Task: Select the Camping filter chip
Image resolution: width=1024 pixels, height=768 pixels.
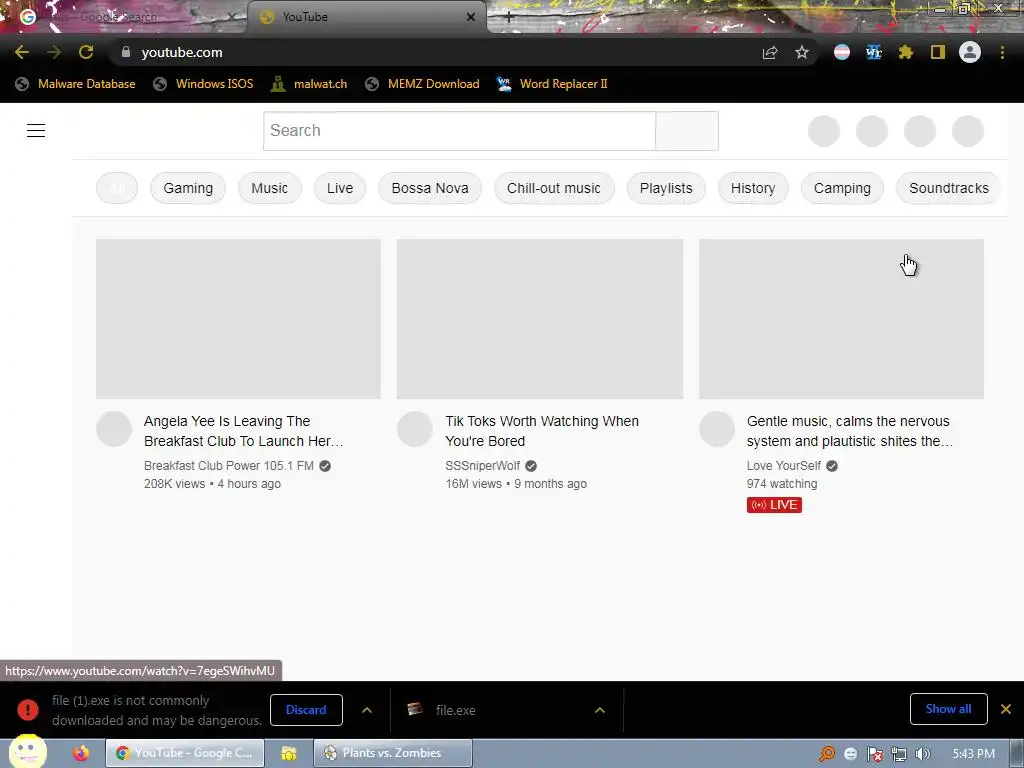Action: coord(842,188)
